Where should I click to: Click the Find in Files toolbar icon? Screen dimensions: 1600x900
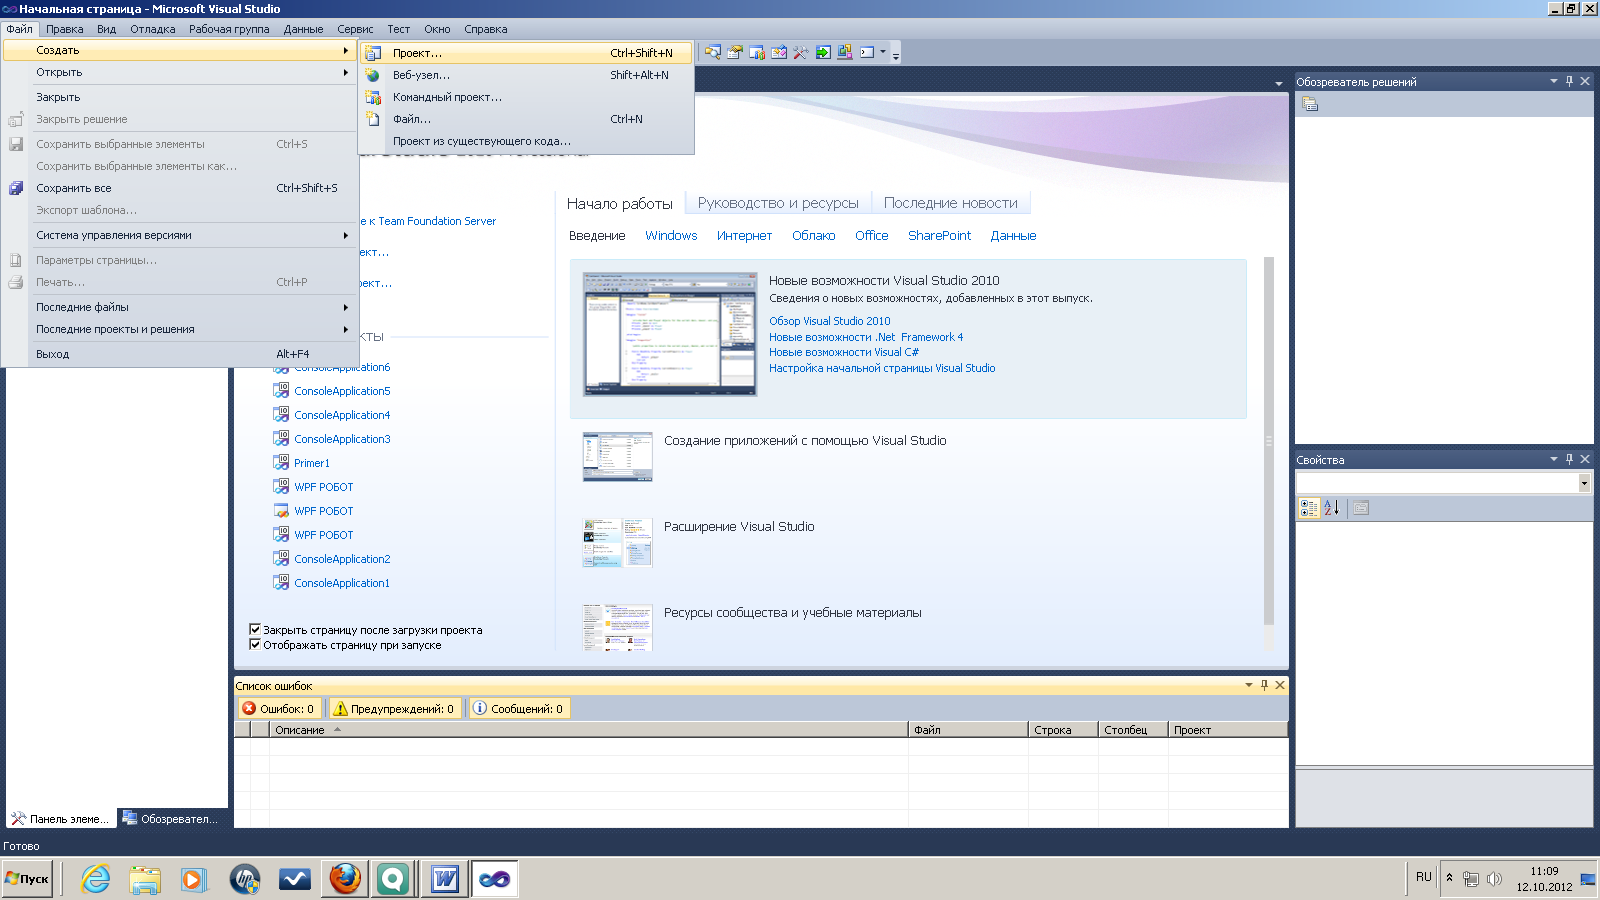coord(712,52)
